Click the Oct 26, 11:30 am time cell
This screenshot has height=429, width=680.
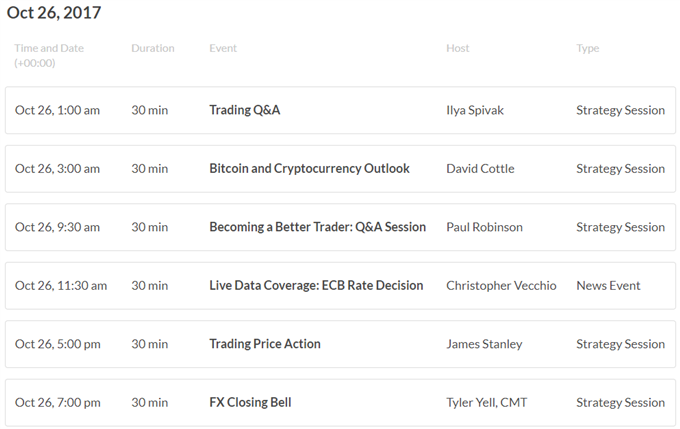point(61,285)
